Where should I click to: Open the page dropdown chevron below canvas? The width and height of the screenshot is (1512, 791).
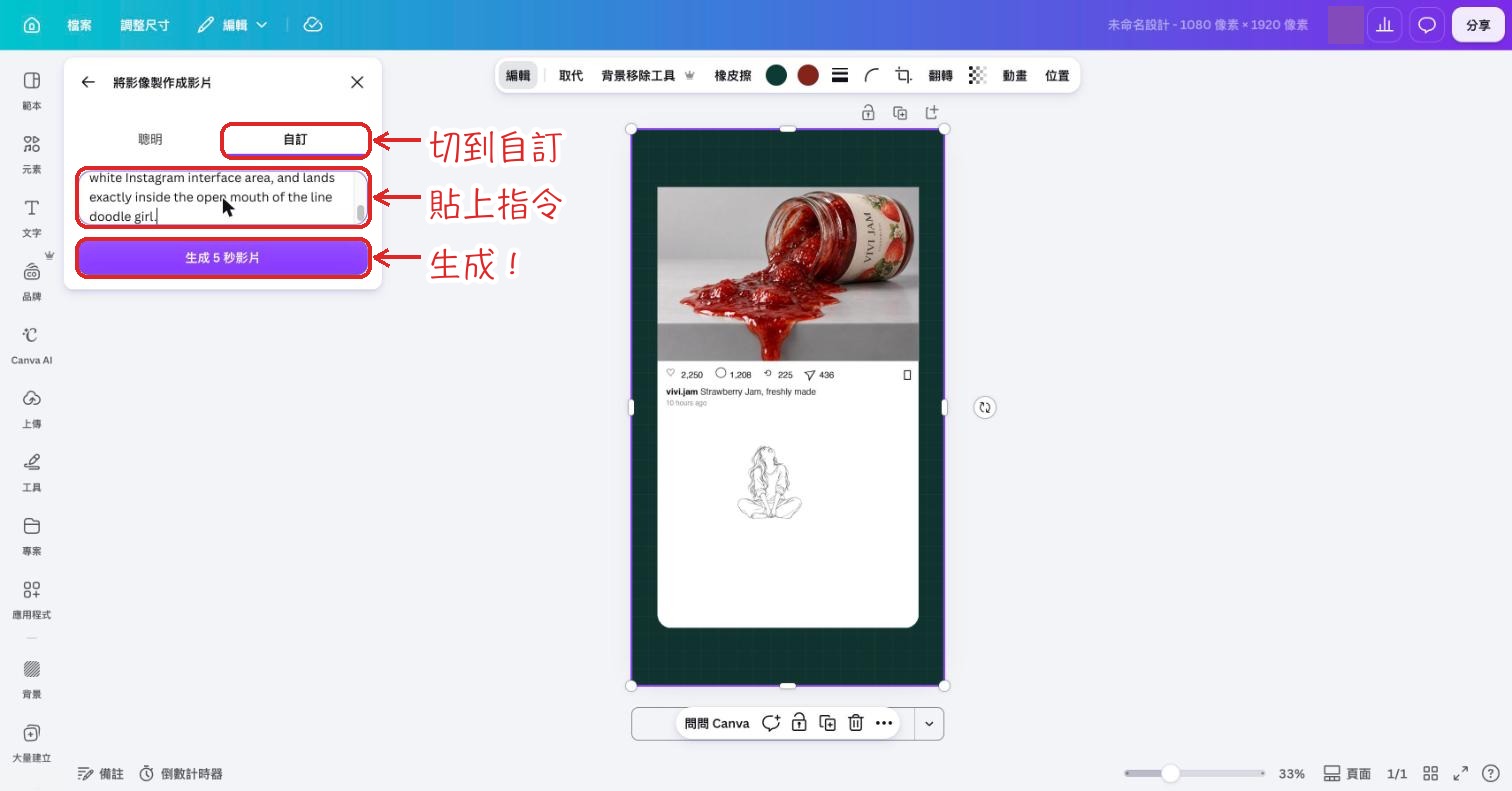tap(929, 724)
